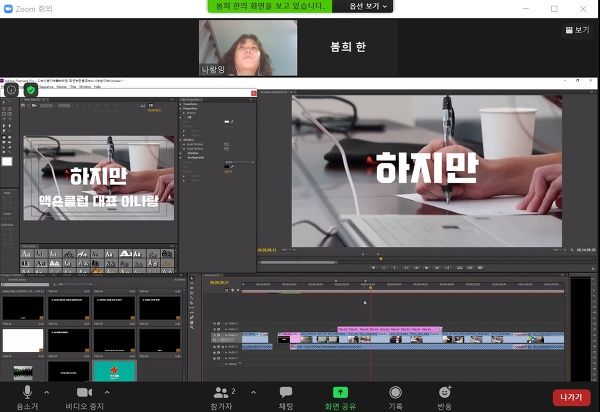600x412 pixels.
Task: Toggle Video 2 track eye visibility
Action: tap(214, 329)
